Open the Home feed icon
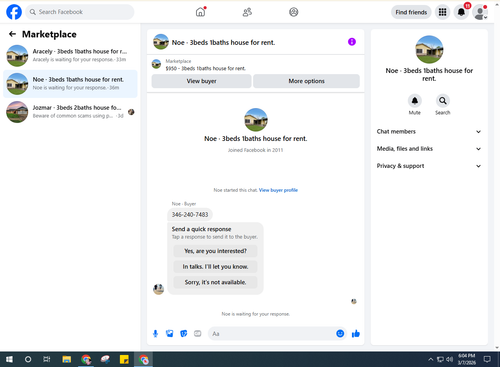The width and height of the screenshot is (500, 367). click(200, 12)
